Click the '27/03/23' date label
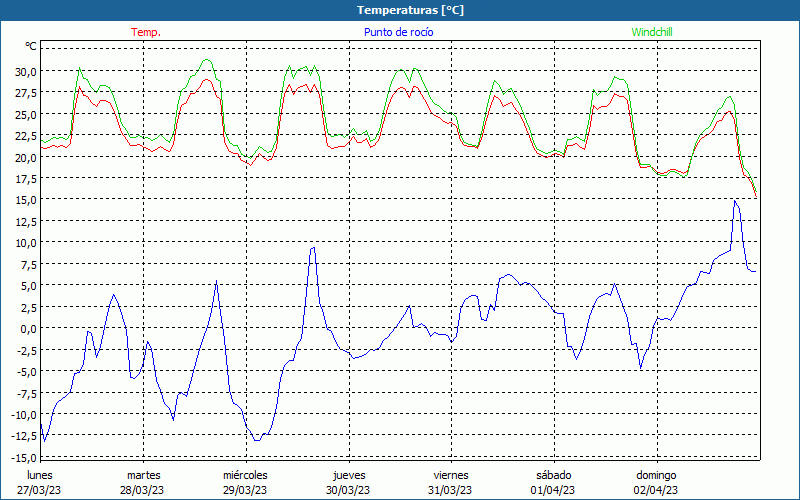800x500 pixels. [x=39, y=490]
